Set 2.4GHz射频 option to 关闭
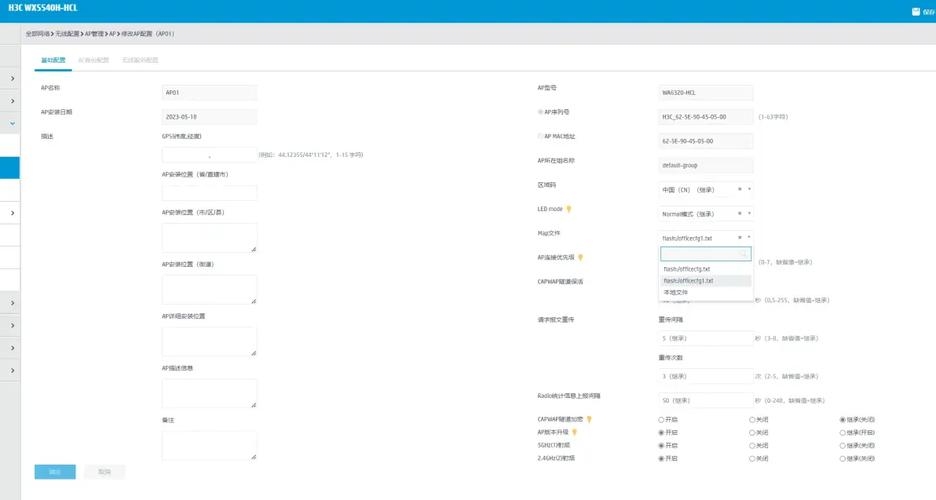Image resolution: width=936 pixels, height=500 pixels. 752,459
